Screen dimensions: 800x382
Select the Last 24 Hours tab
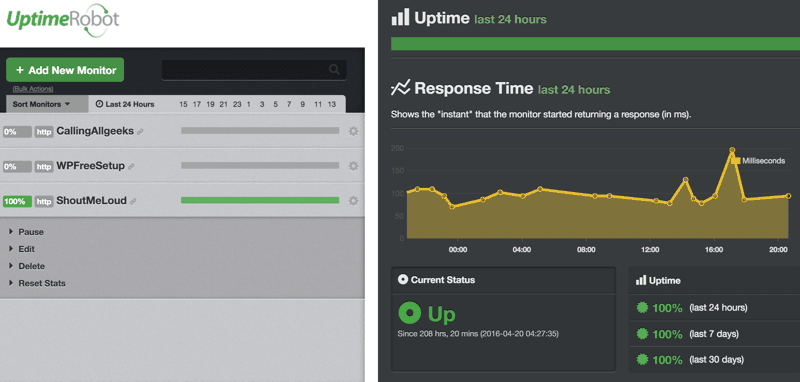pyautogui.click(x=125, y=104)
